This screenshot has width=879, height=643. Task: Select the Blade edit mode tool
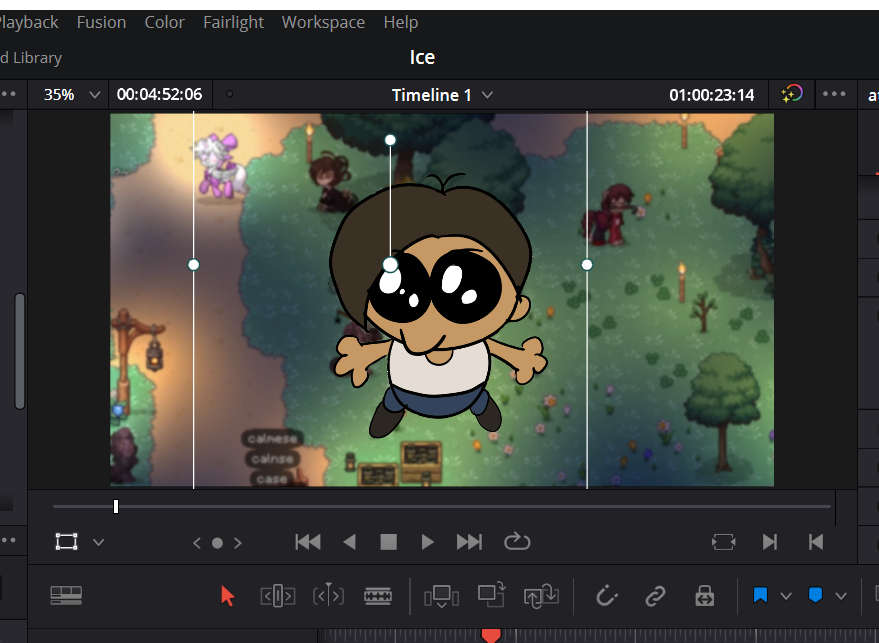pyautogui.click(x=378, y=596)
